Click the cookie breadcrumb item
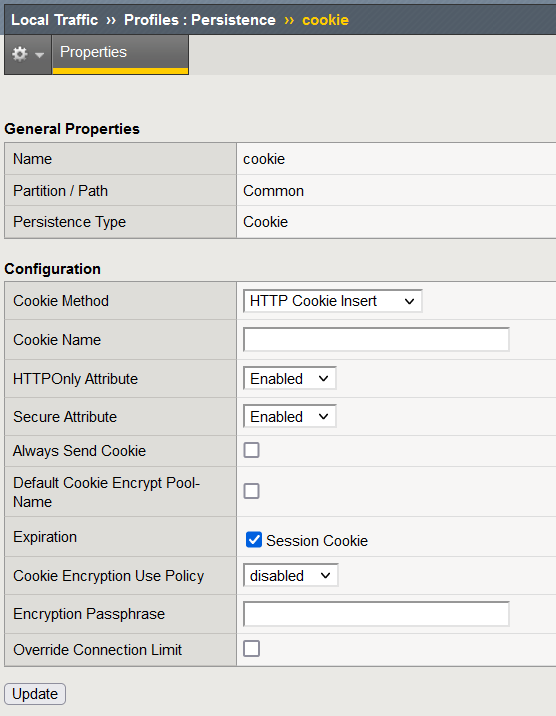Screen dimensions: 556x716 coord(325,20)
